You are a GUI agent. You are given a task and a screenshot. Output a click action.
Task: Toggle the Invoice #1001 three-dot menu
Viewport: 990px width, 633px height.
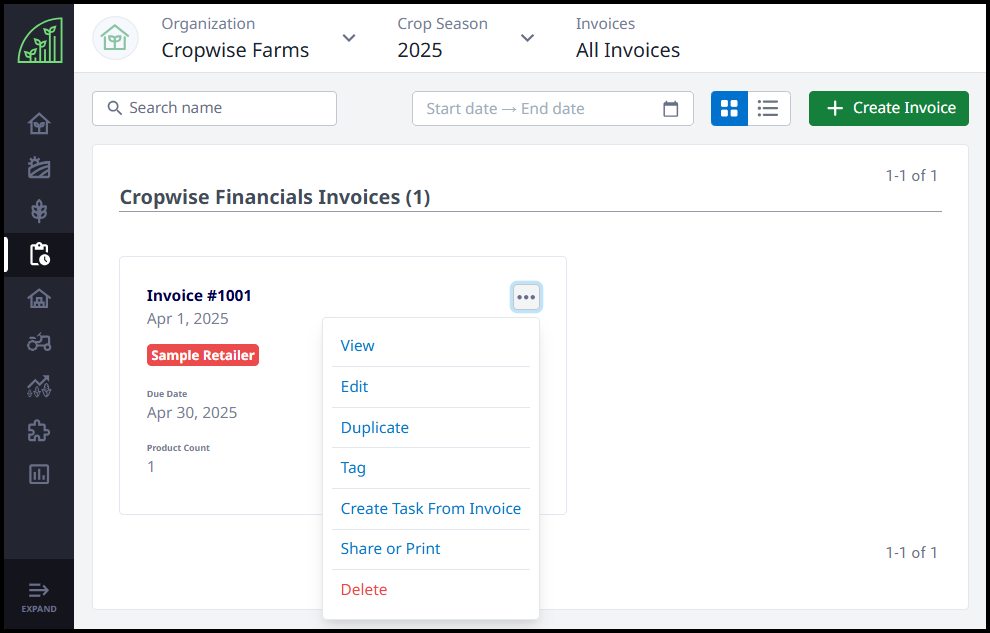tap(526, 297)
